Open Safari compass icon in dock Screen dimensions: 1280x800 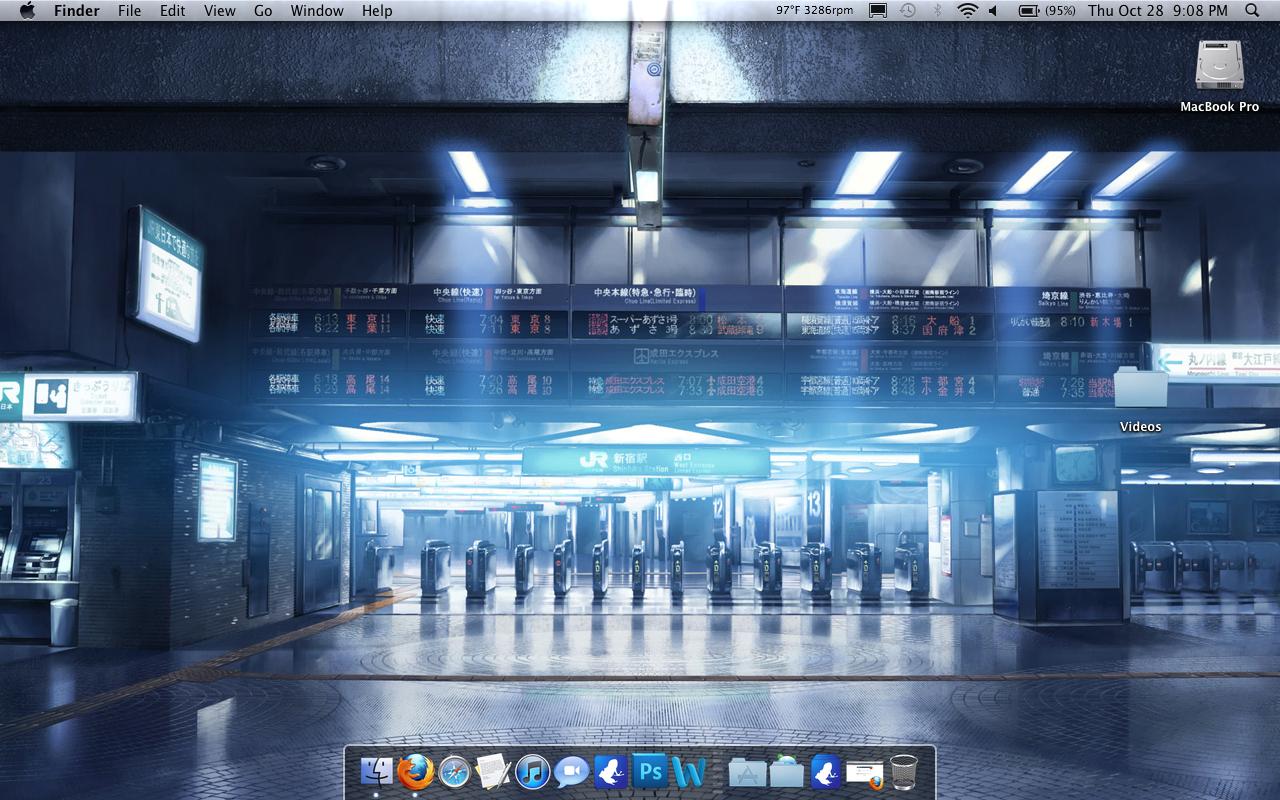coord(454,772)
